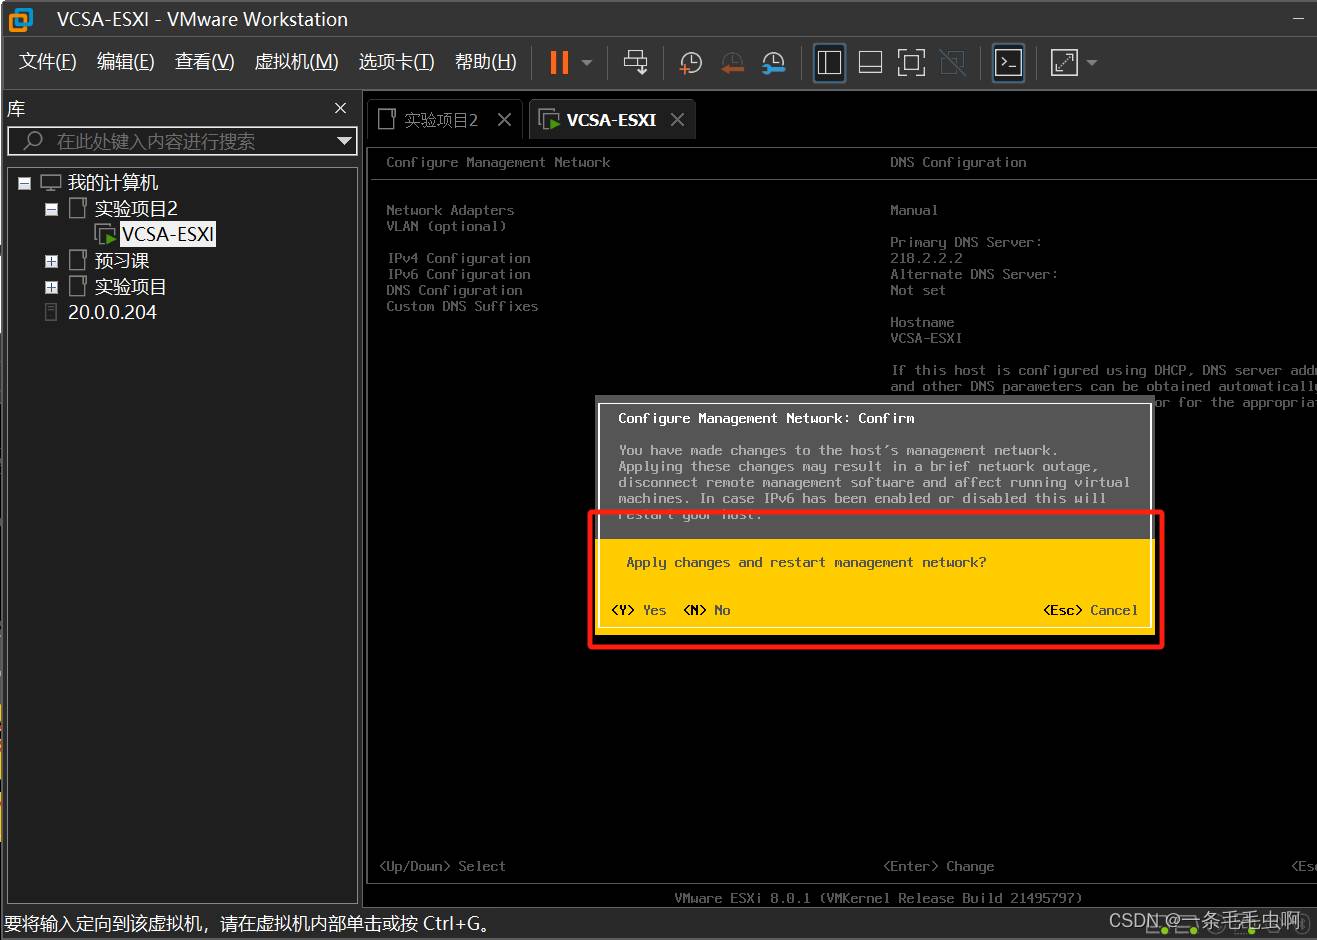Open the 虚拟机(M) menu

296,62
